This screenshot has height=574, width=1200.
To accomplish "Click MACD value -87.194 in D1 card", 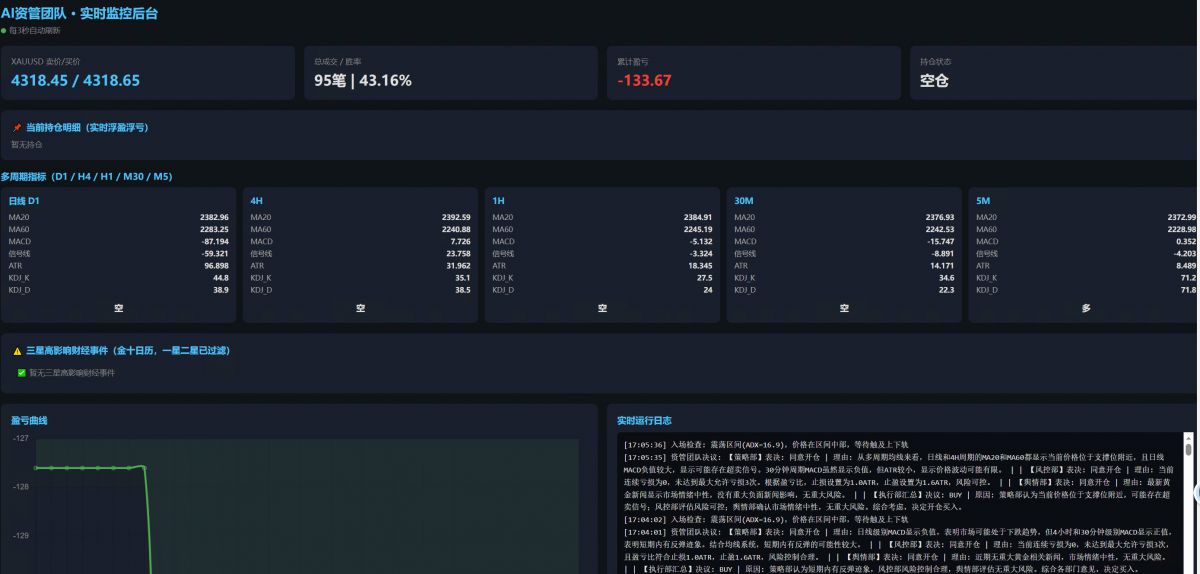I will pos(214,241).
